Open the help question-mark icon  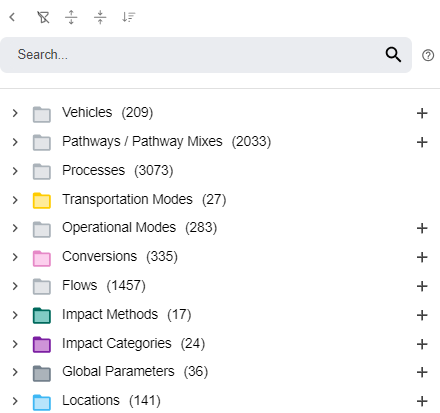[x=428, y=55]
